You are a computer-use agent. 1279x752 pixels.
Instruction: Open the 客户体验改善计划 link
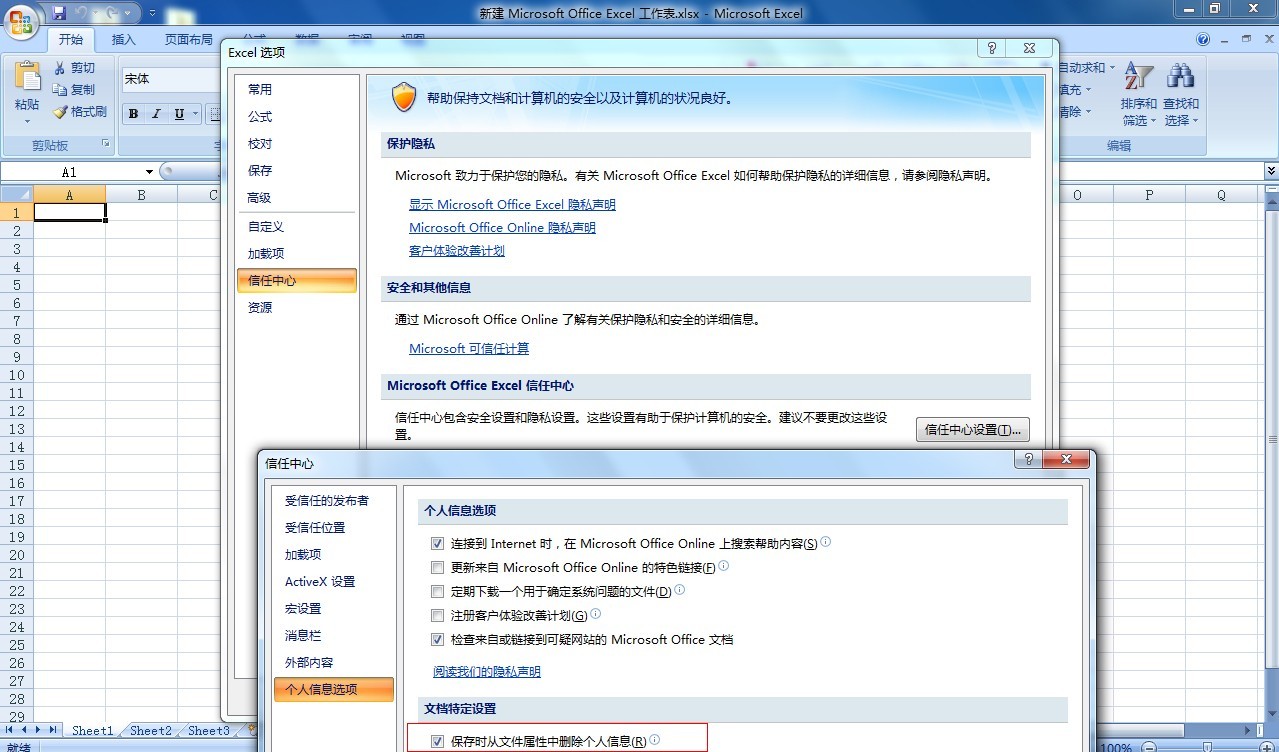[x=456, y=250]
